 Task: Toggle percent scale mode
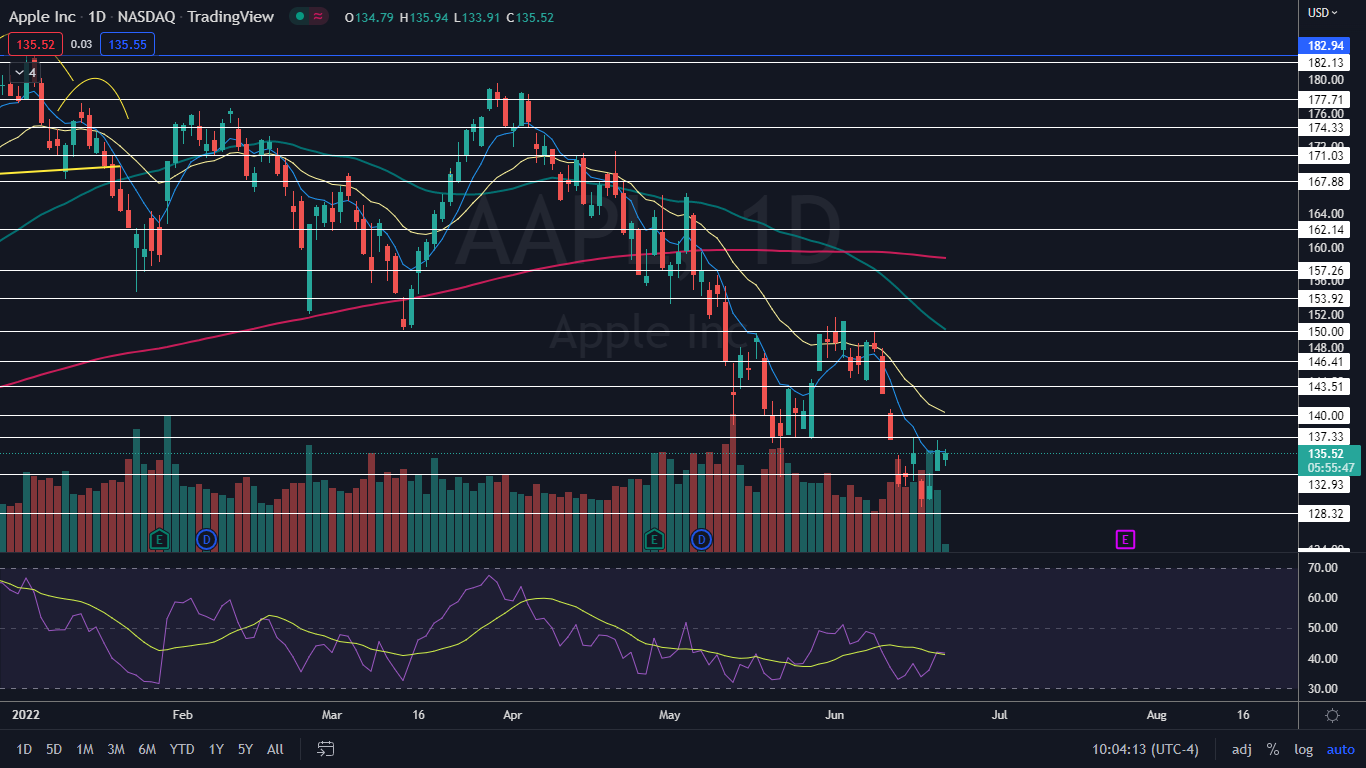pos(1273,749)
